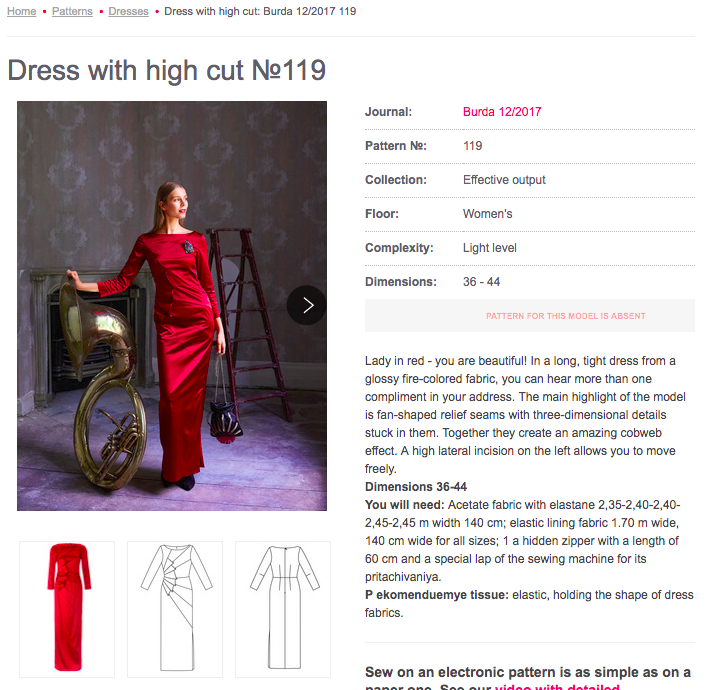Click the Pattern for this model is absent button

coord(530,316)
